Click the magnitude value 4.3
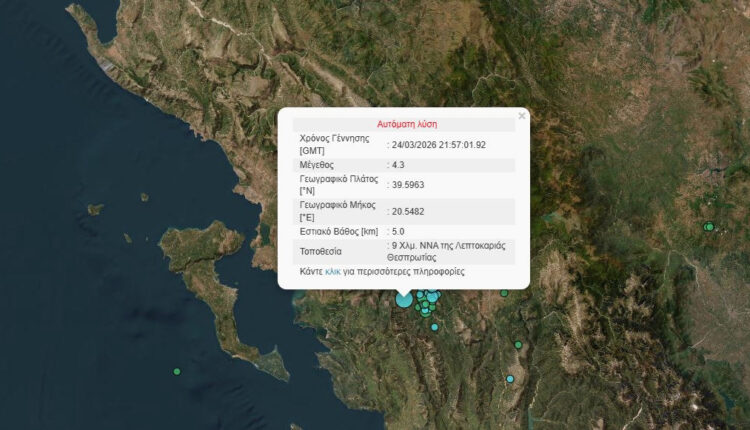This screenshot has width=750, height=430. click(x=400, y=164)
